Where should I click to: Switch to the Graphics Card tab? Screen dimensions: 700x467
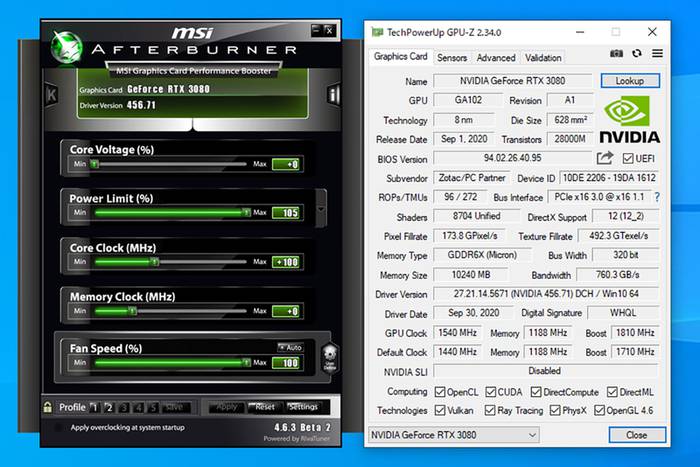click(400, 57)
